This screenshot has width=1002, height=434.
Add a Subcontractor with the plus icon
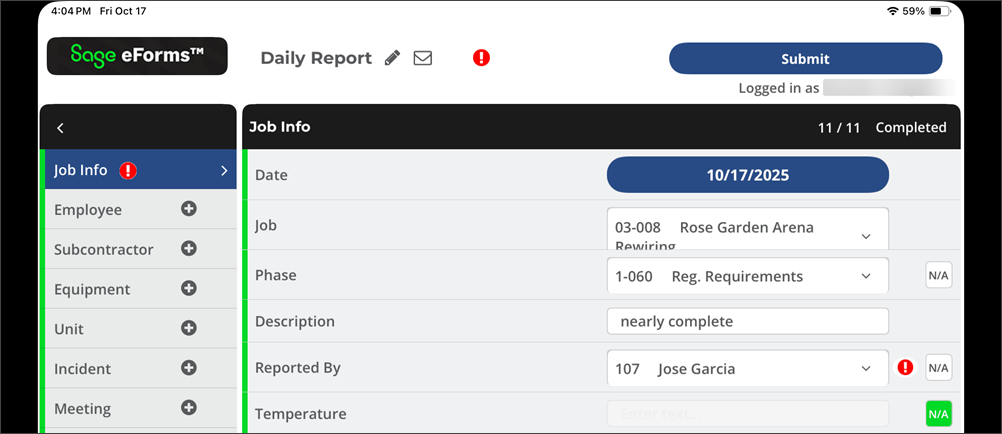188,249
